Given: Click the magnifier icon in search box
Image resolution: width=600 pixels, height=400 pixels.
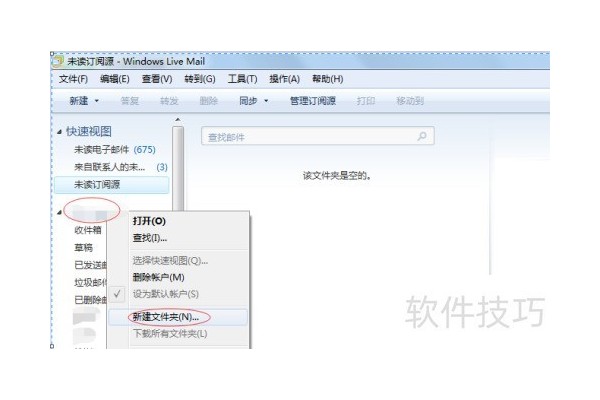Looking at the screenshot, I should pos(422,136).
